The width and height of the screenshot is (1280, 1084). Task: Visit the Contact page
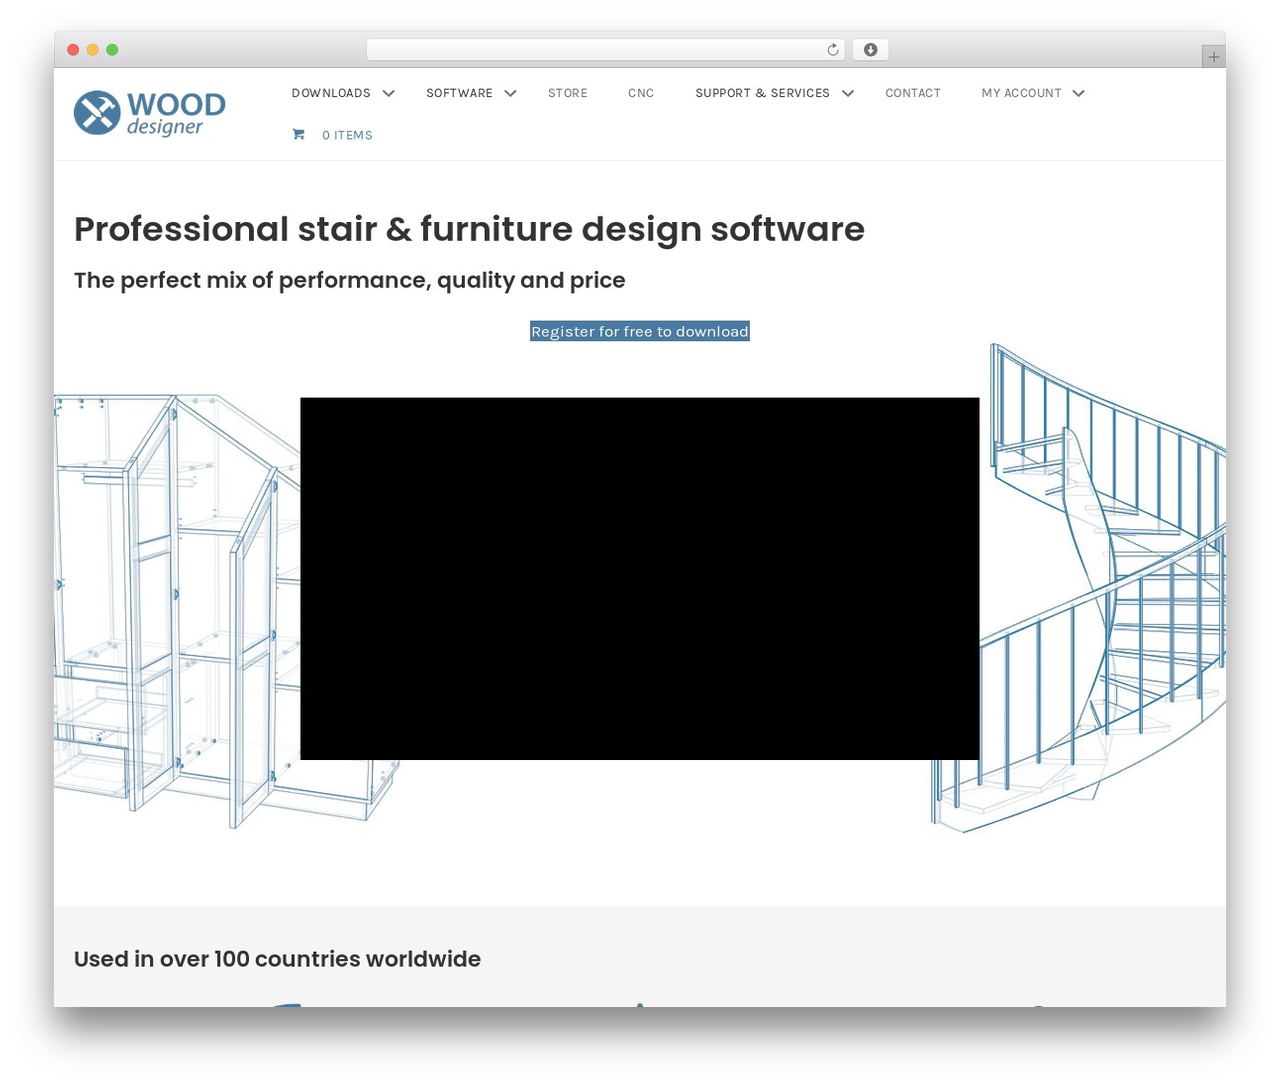[x=913, y=93]
